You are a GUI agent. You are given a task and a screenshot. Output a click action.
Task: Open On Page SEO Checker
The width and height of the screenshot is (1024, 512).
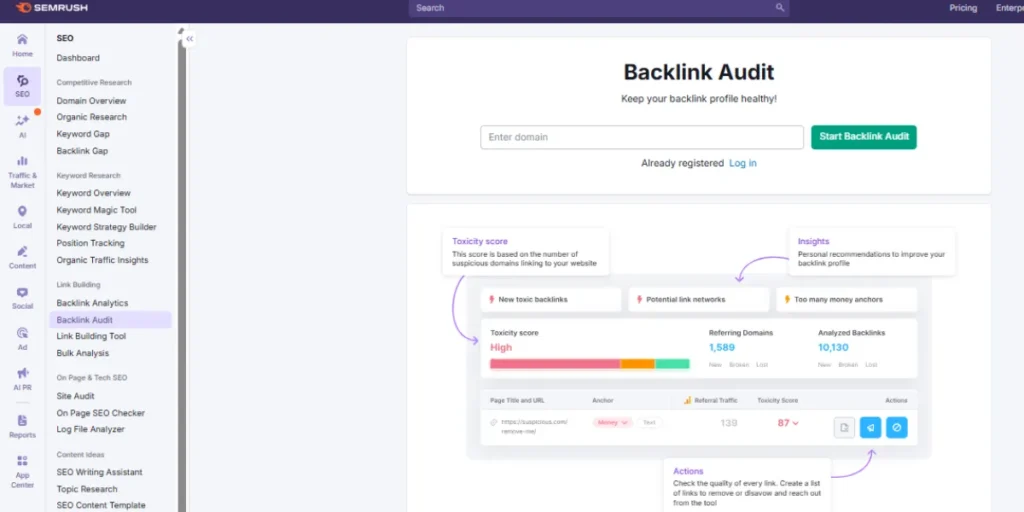tap(101, 413)
